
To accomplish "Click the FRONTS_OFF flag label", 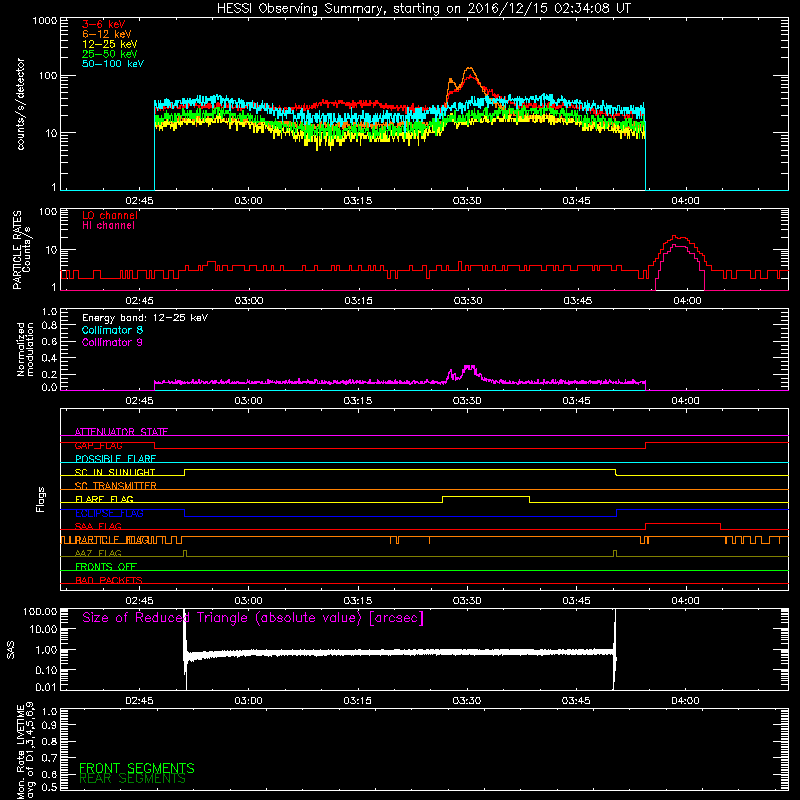I will pos(106,567).
